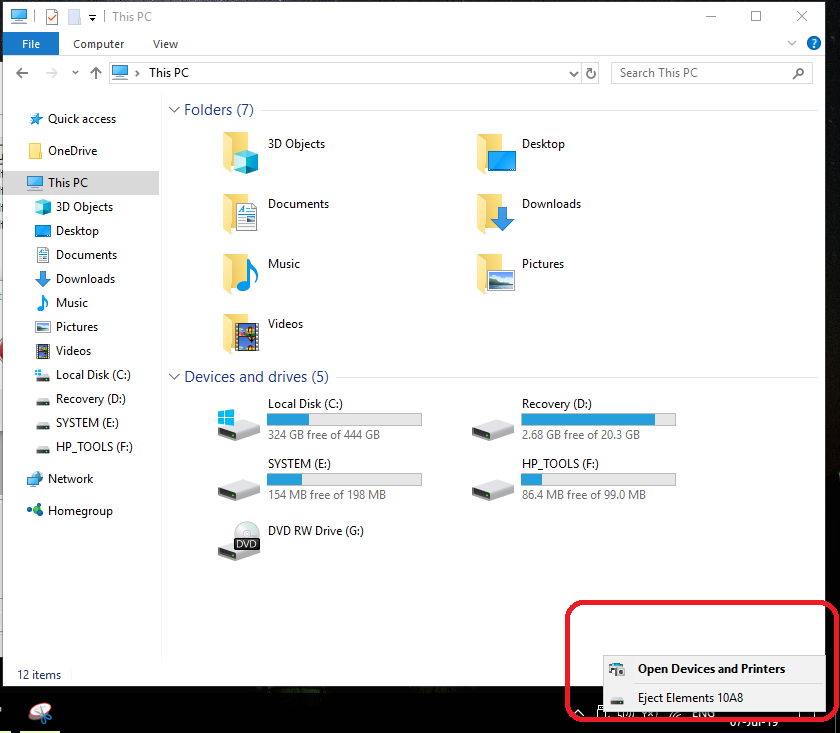The image size is (840, 733).
Task: Select the Music folder icon
Action: pyautogui.click(x=240, y=272)
